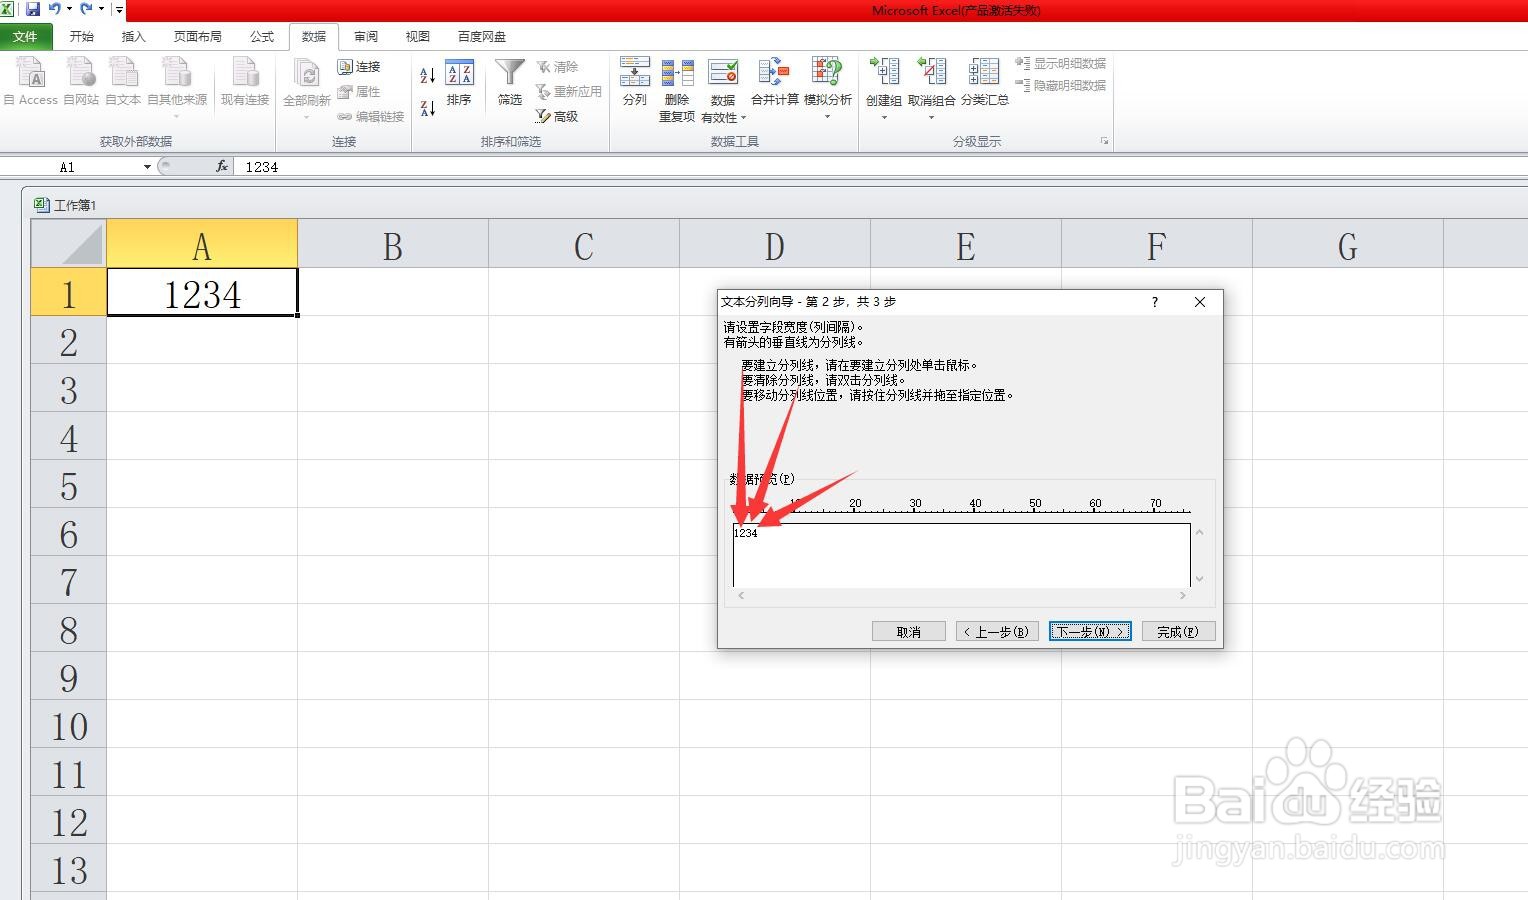Sort ascending A to Z icon

(427, 75)
